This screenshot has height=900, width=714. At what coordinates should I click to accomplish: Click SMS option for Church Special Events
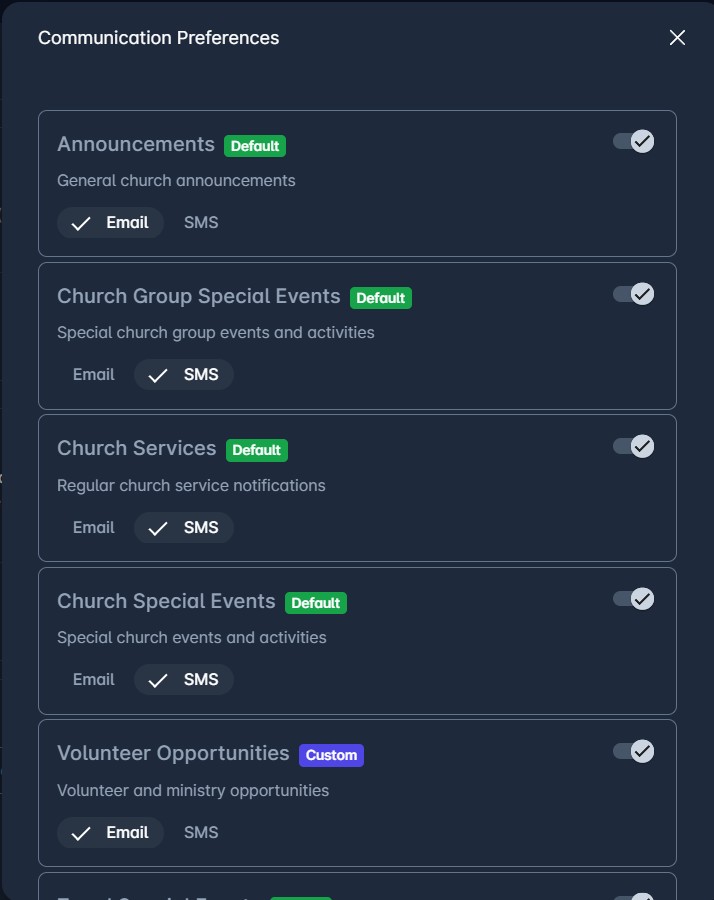(x=184, y=680)
